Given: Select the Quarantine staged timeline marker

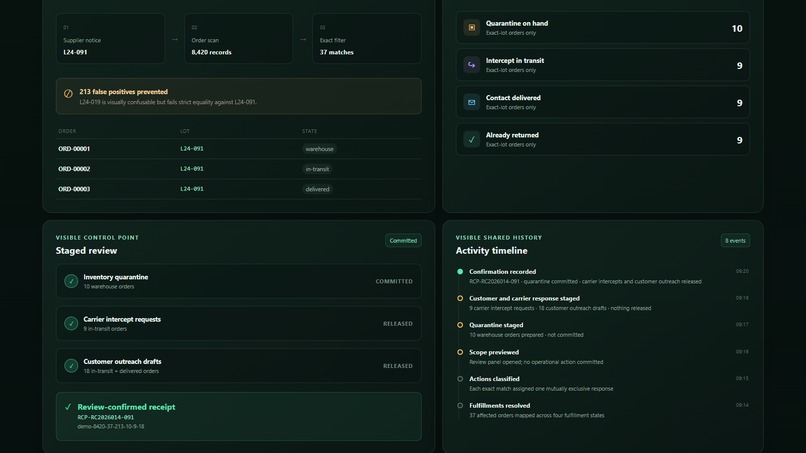Looking at the screenshot, I should pyautogui.click(x=460, y=325).
